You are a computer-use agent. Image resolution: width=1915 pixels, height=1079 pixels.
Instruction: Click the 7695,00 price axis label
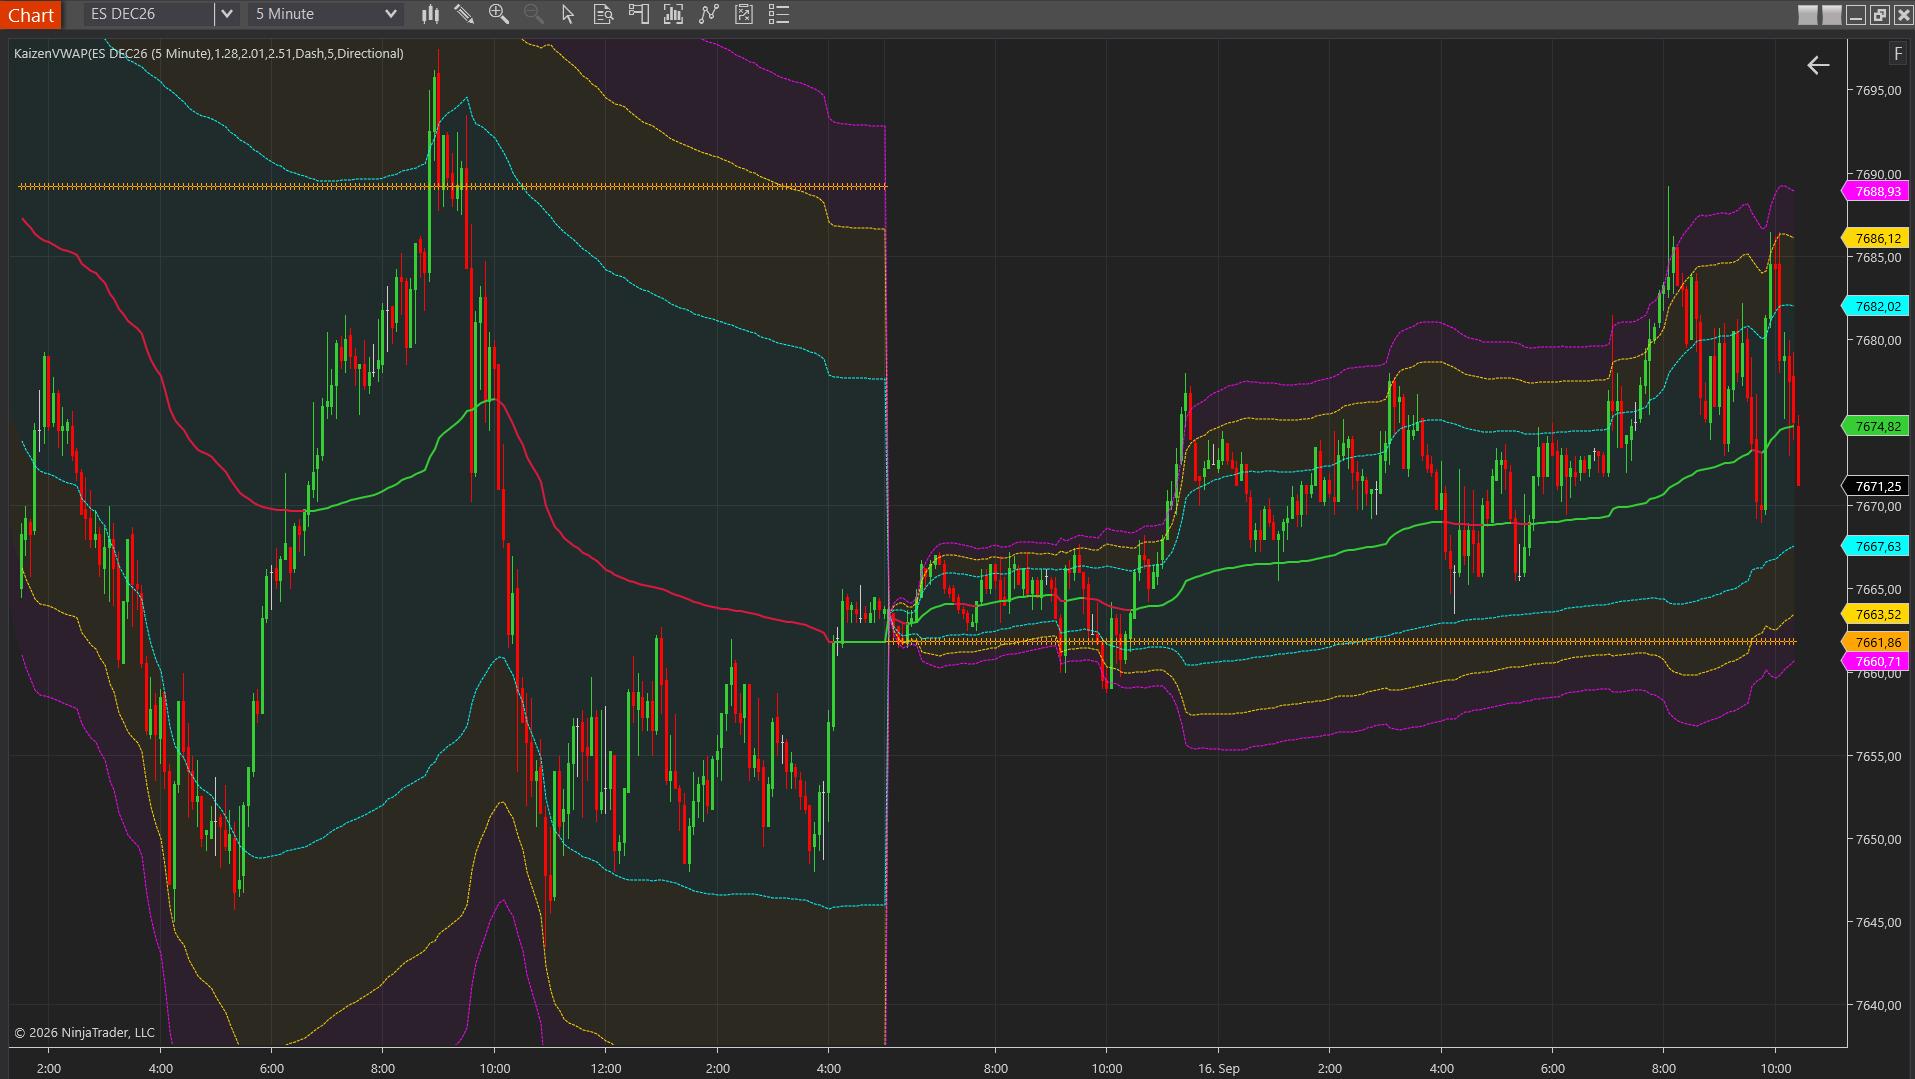point(1878,90)
